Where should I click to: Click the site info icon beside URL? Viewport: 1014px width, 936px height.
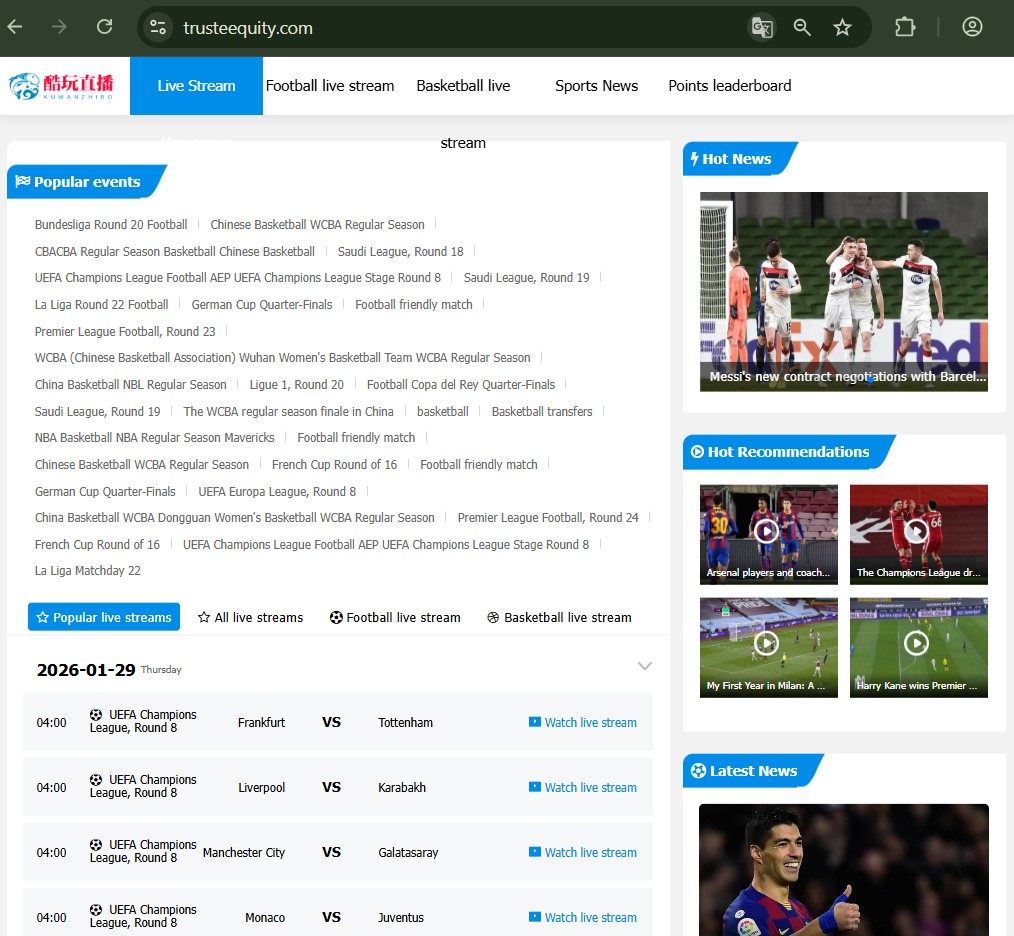[x=158, y=27]
